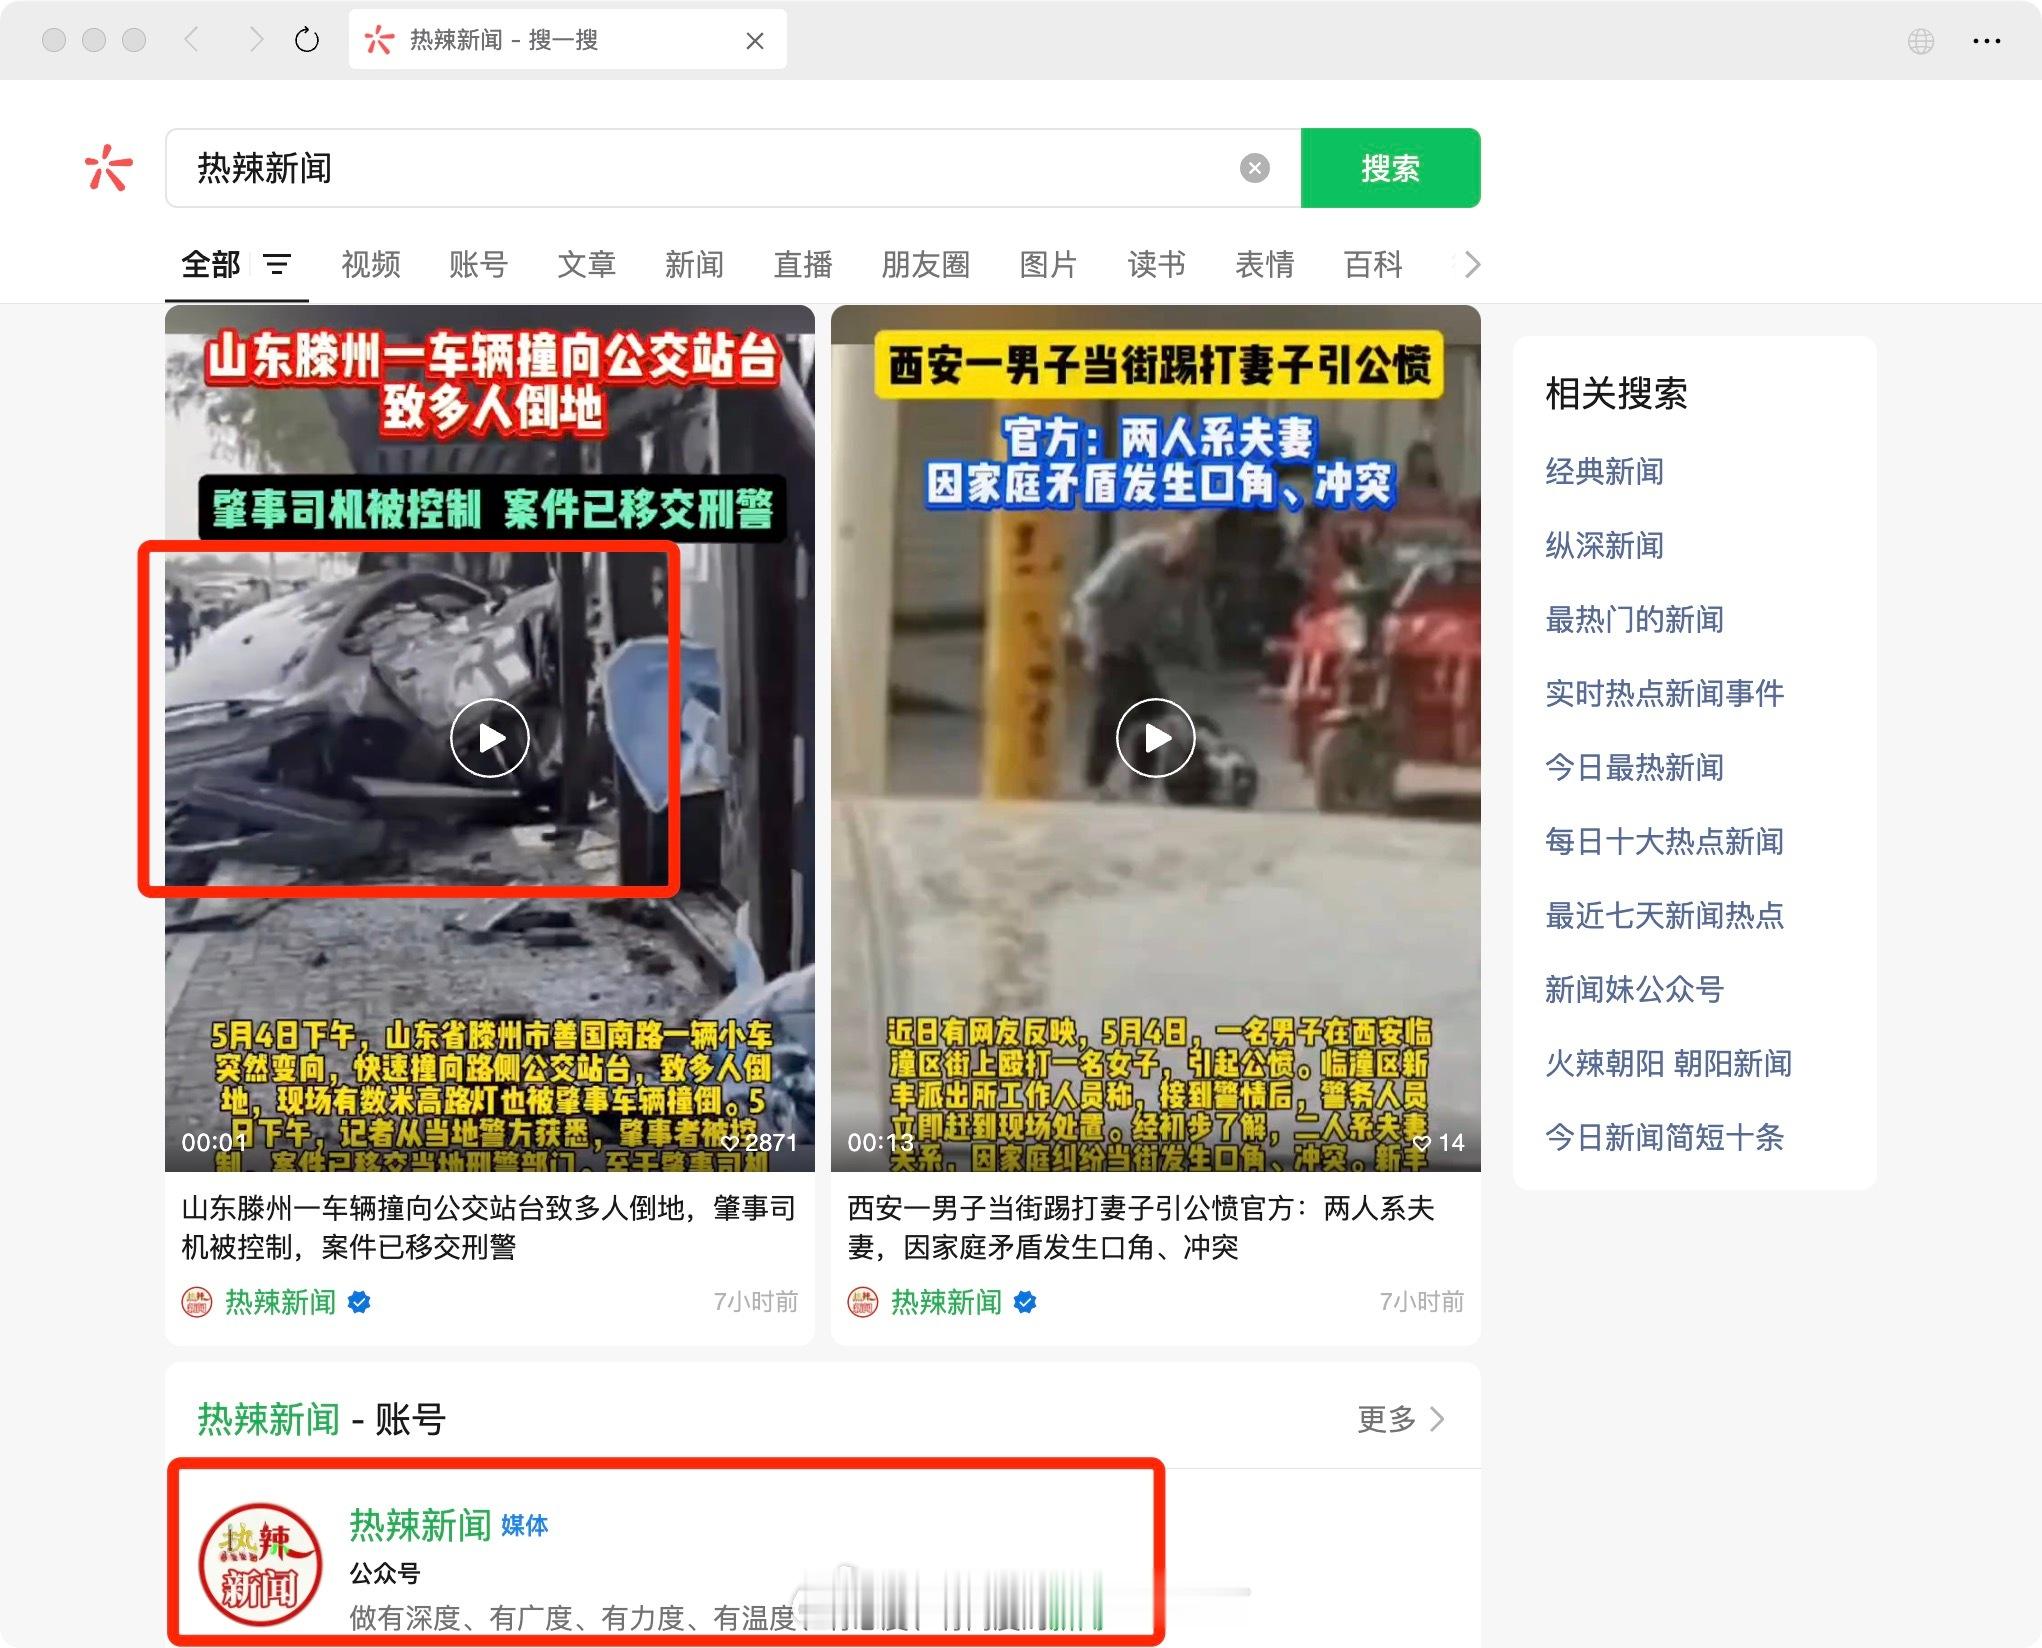The width and height of the screenshot is (2042, 1648).
Task: Play the 西安一男子 video
Action: pyautogui.click(x=1156, y=738)
